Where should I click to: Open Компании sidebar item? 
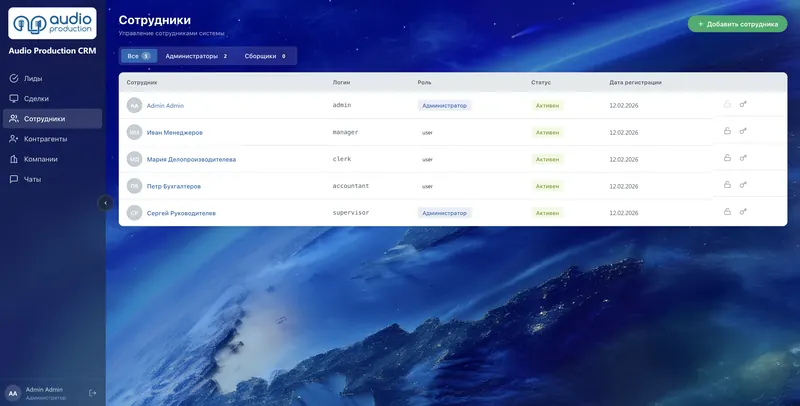click(52, 159)
